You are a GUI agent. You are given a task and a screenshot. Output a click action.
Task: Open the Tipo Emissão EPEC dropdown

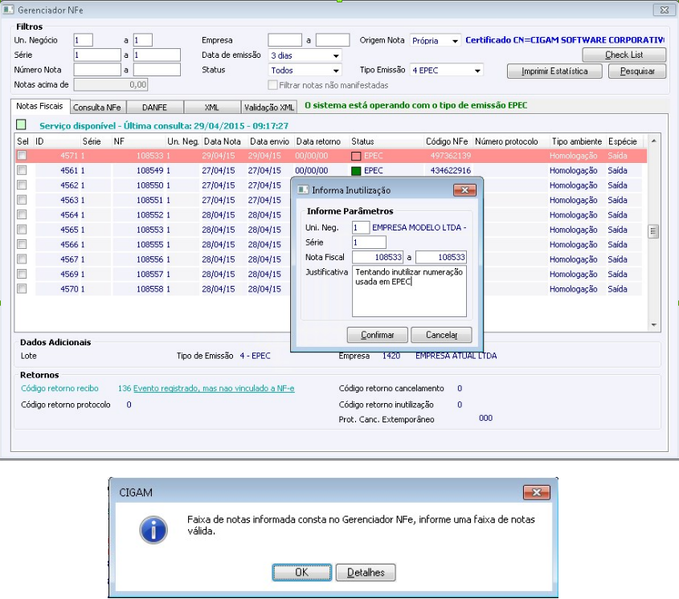[477, 70]
